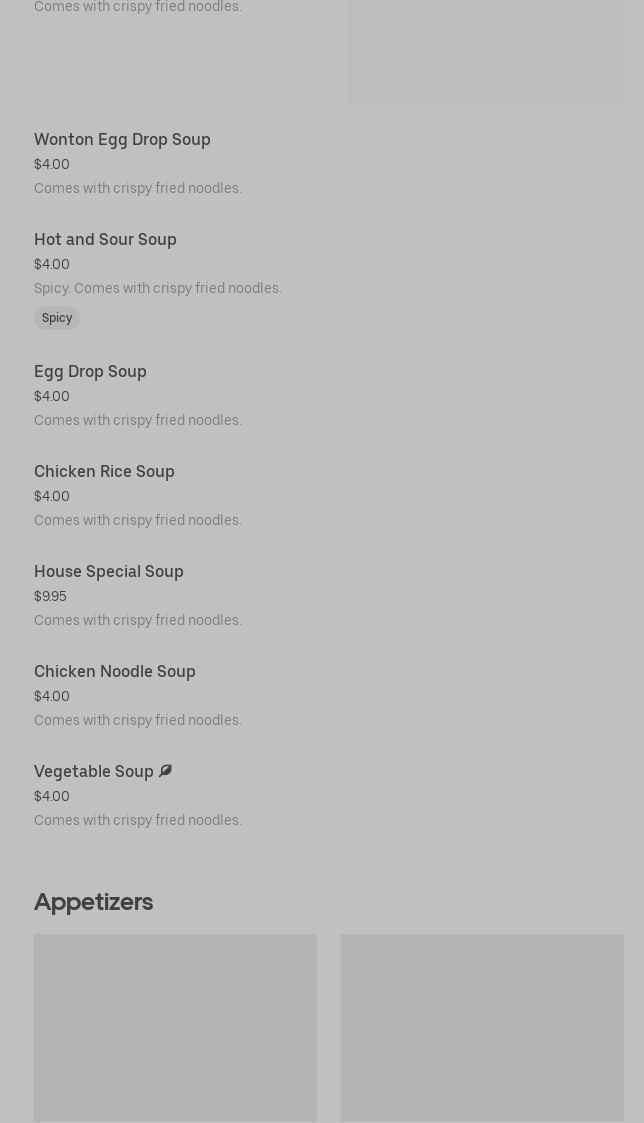
Task: Click the $9.95 price of House Special Soup
Action: point(50,597)
